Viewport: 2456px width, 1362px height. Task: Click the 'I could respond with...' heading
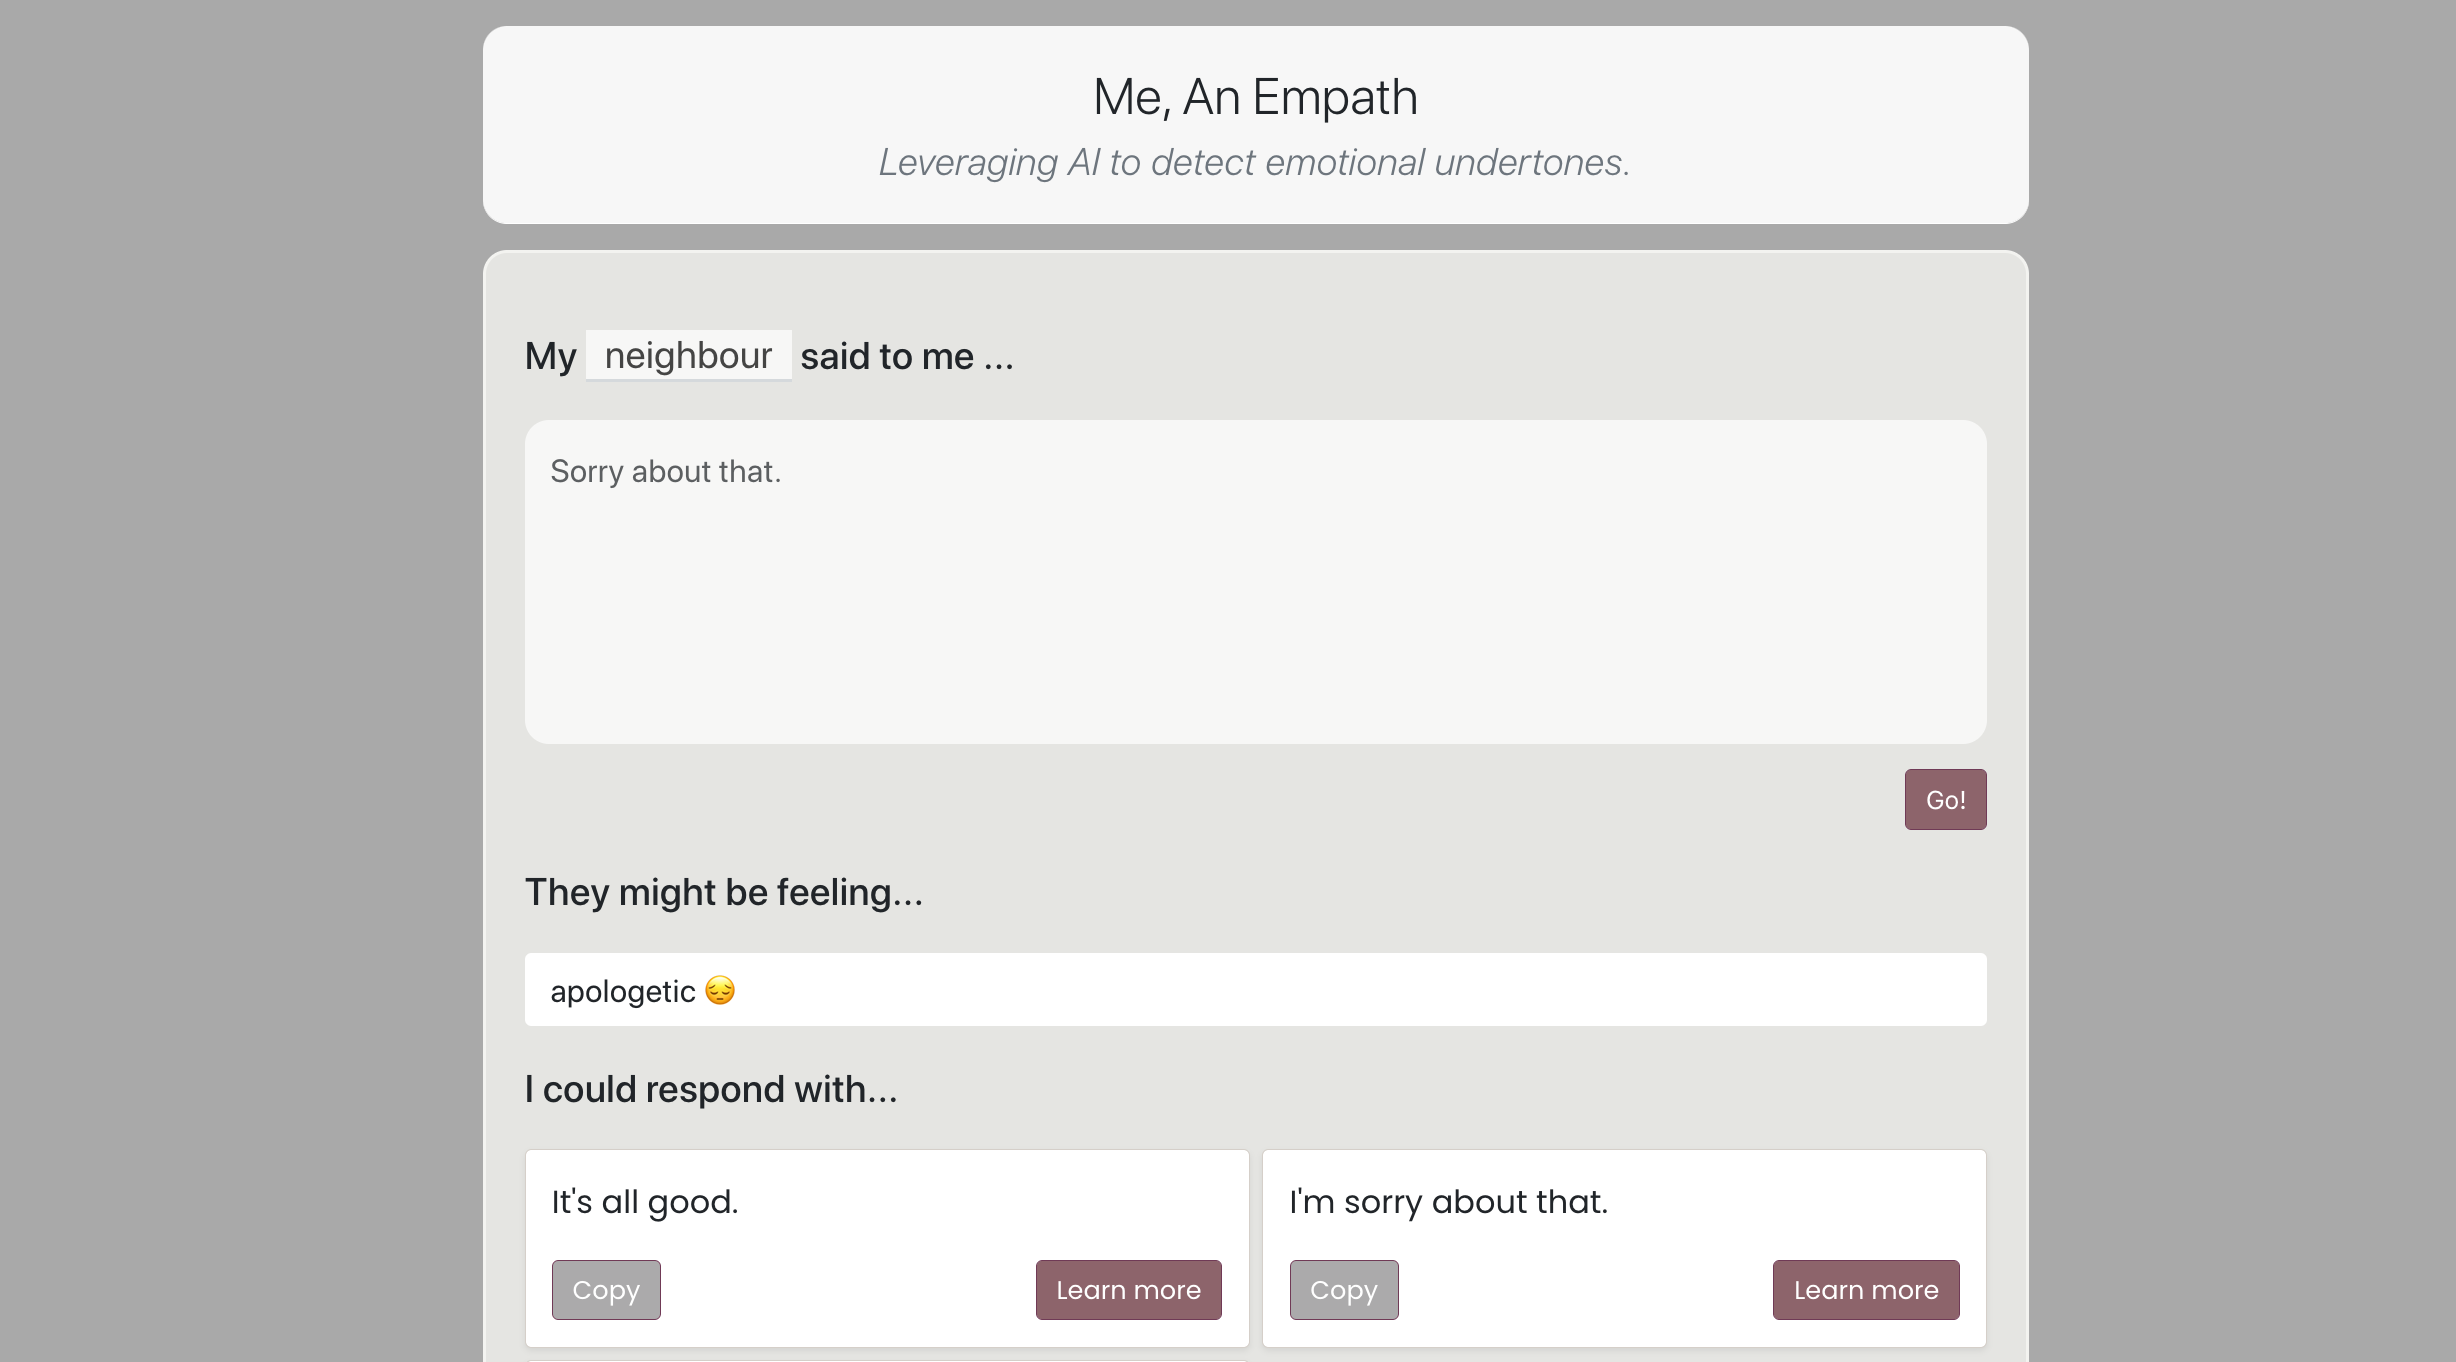711,1089
